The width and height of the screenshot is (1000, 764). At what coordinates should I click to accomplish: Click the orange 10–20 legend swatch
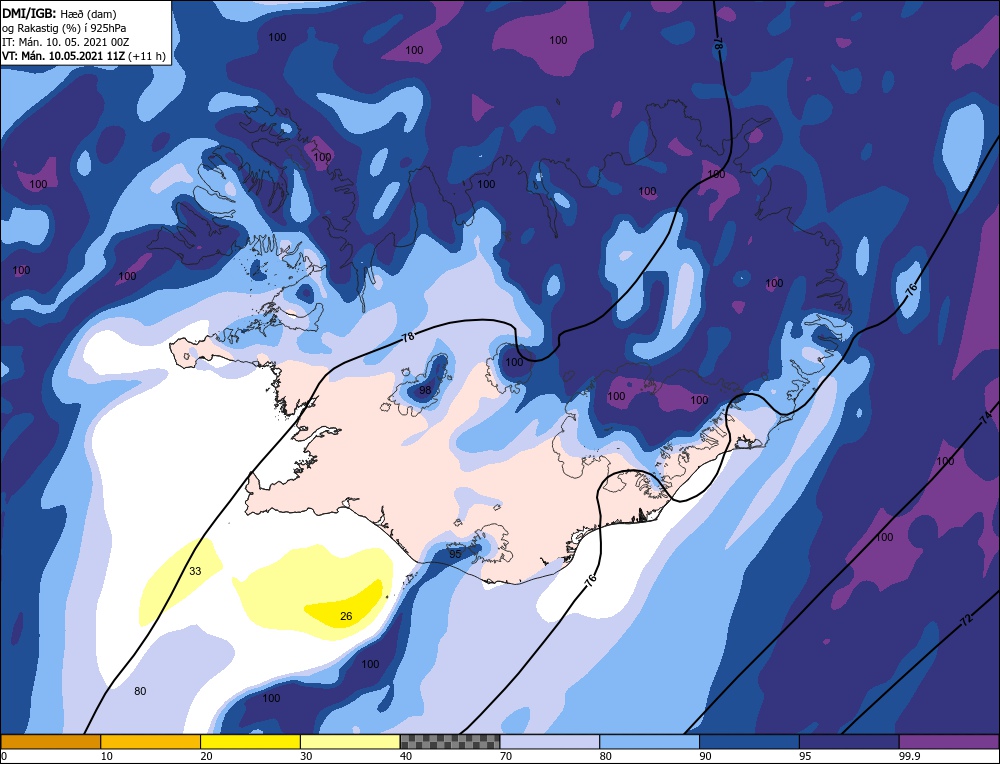[151, 741]
